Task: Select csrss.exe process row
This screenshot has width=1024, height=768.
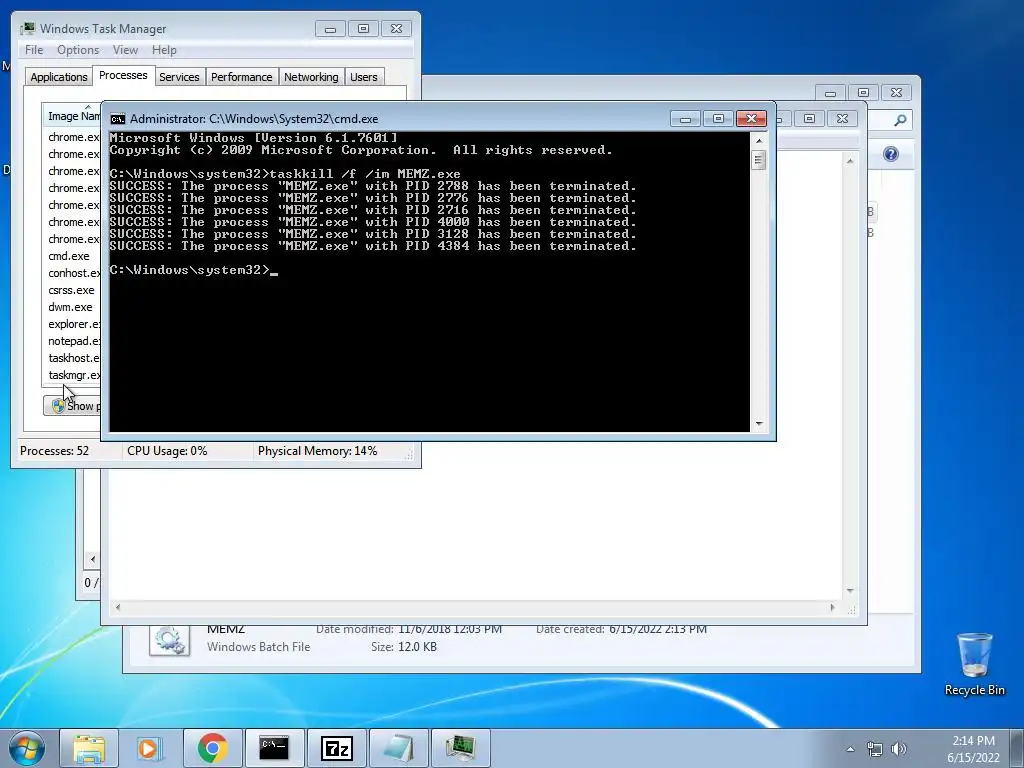Action: click(72, 290)
